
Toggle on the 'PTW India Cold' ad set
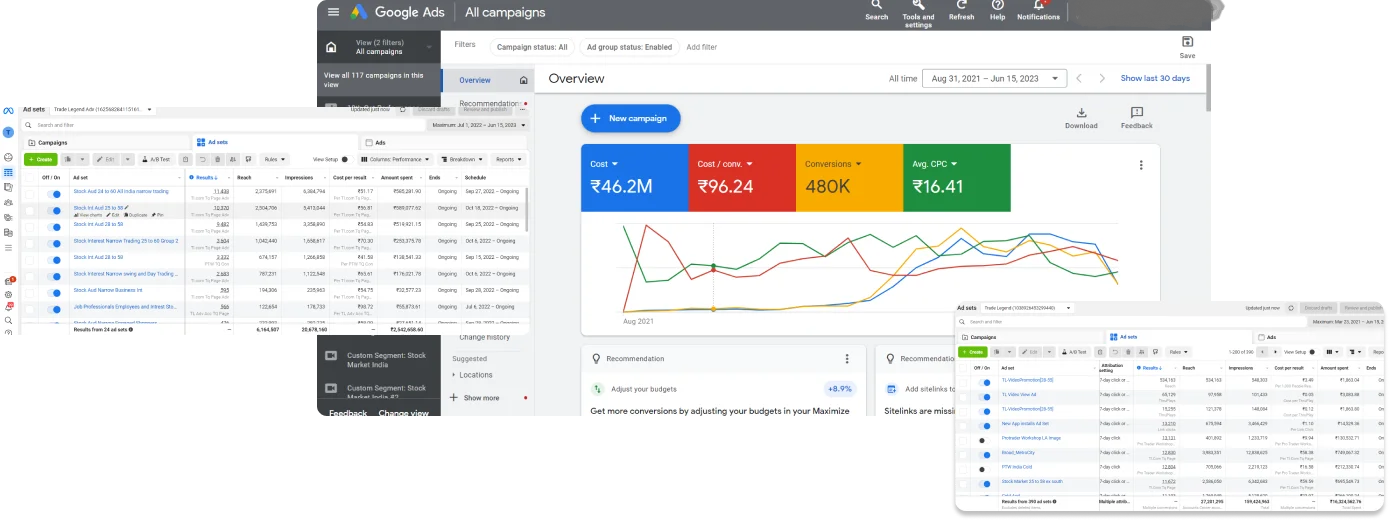(984, 467)
